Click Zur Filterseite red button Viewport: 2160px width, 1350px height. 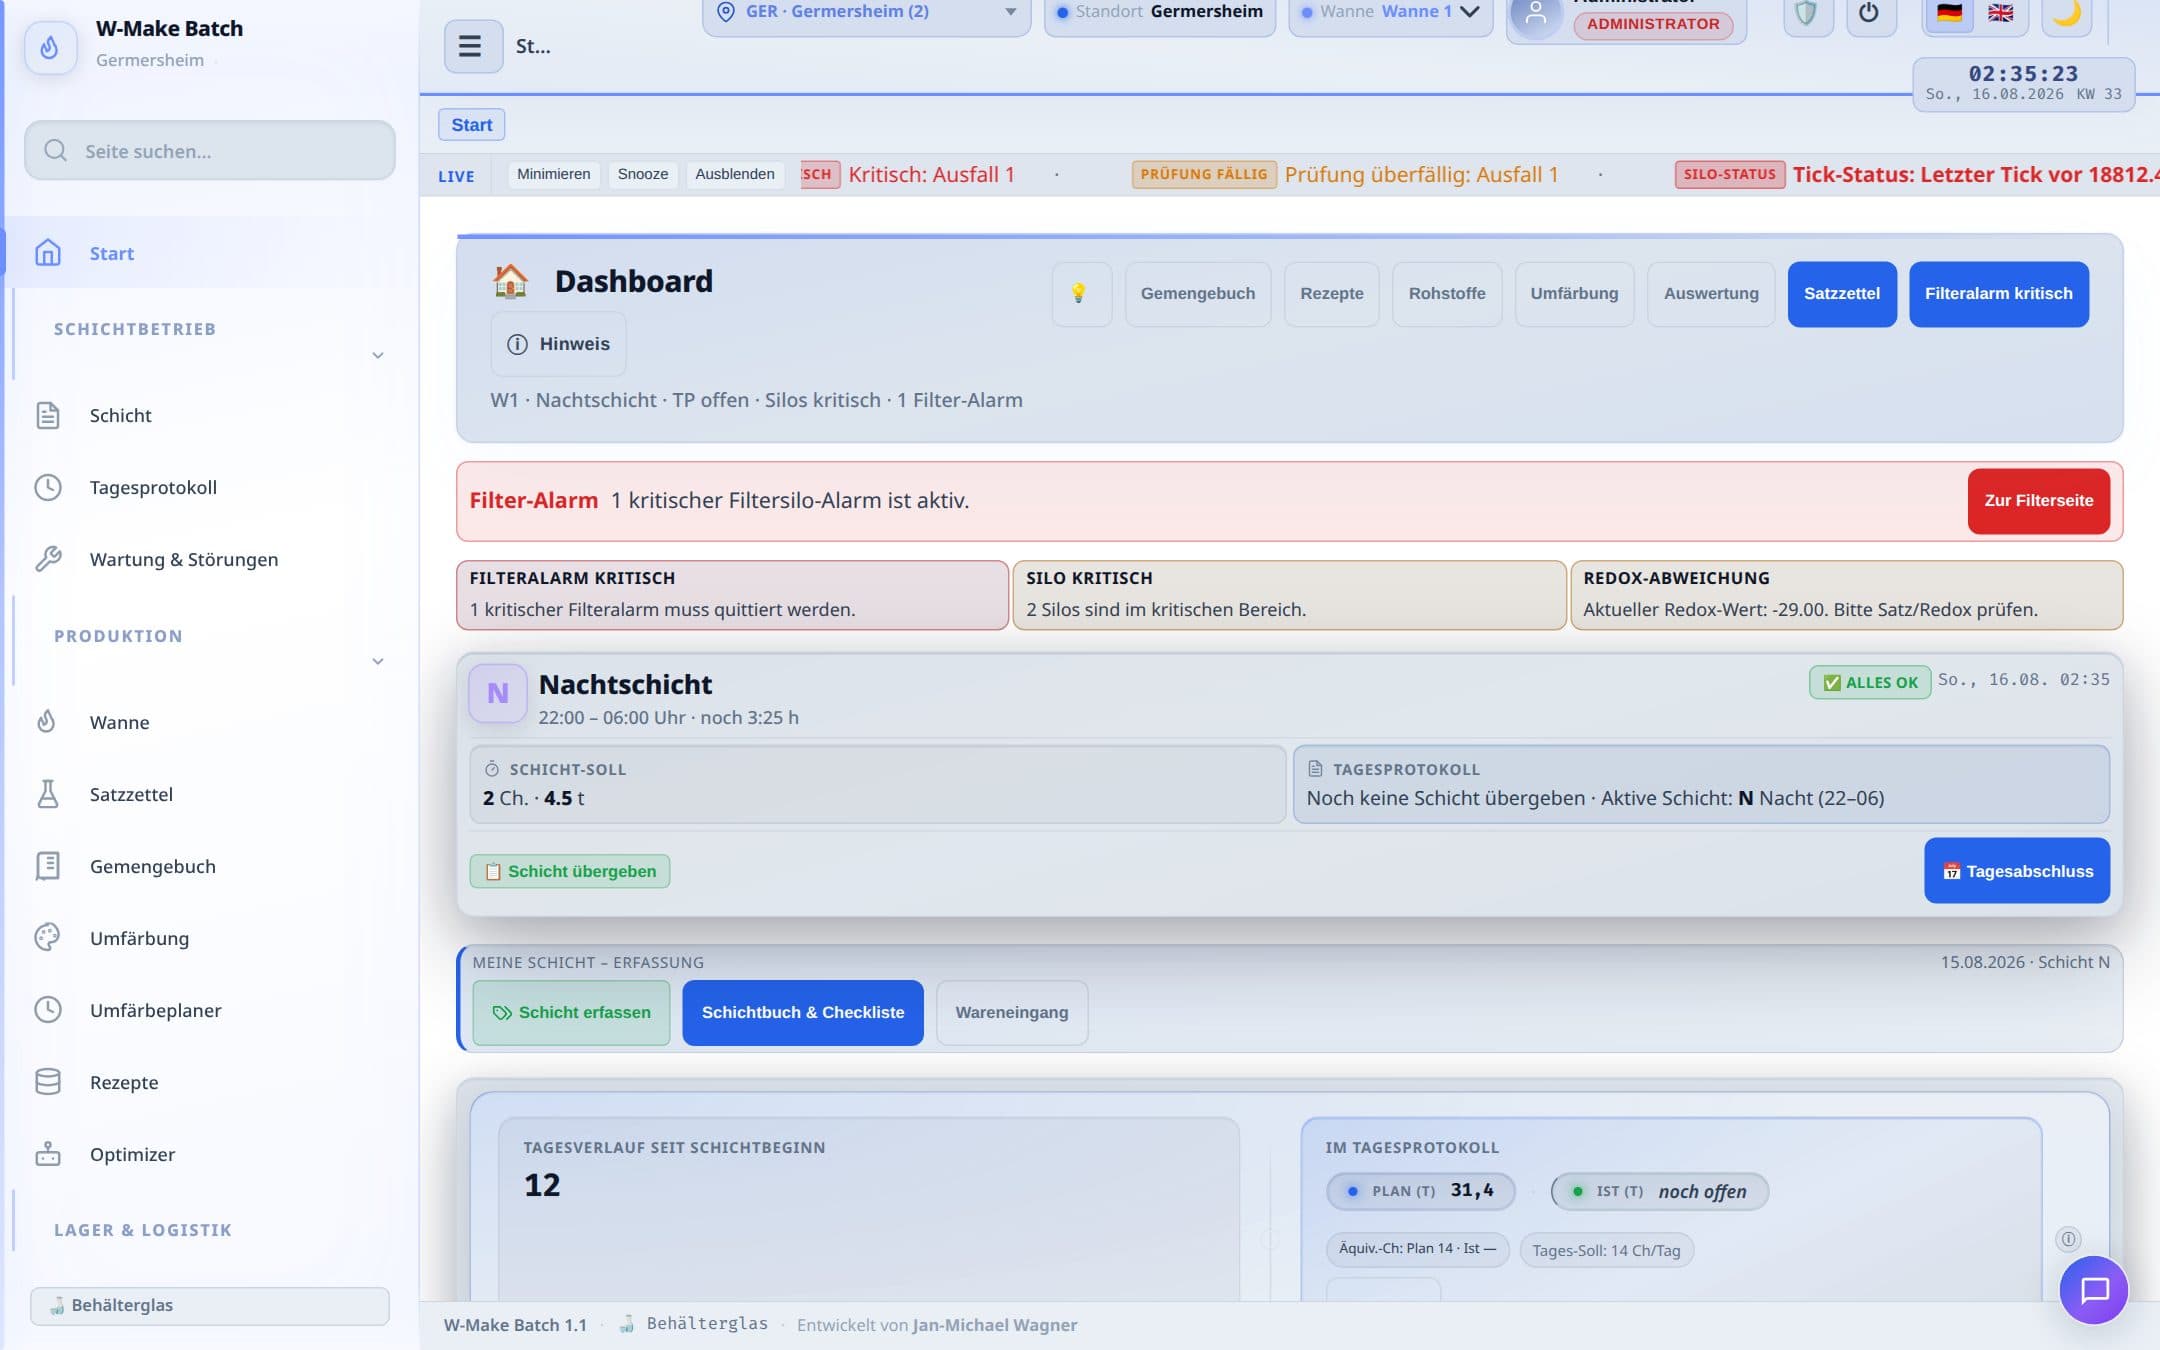tap(2038, 500)
